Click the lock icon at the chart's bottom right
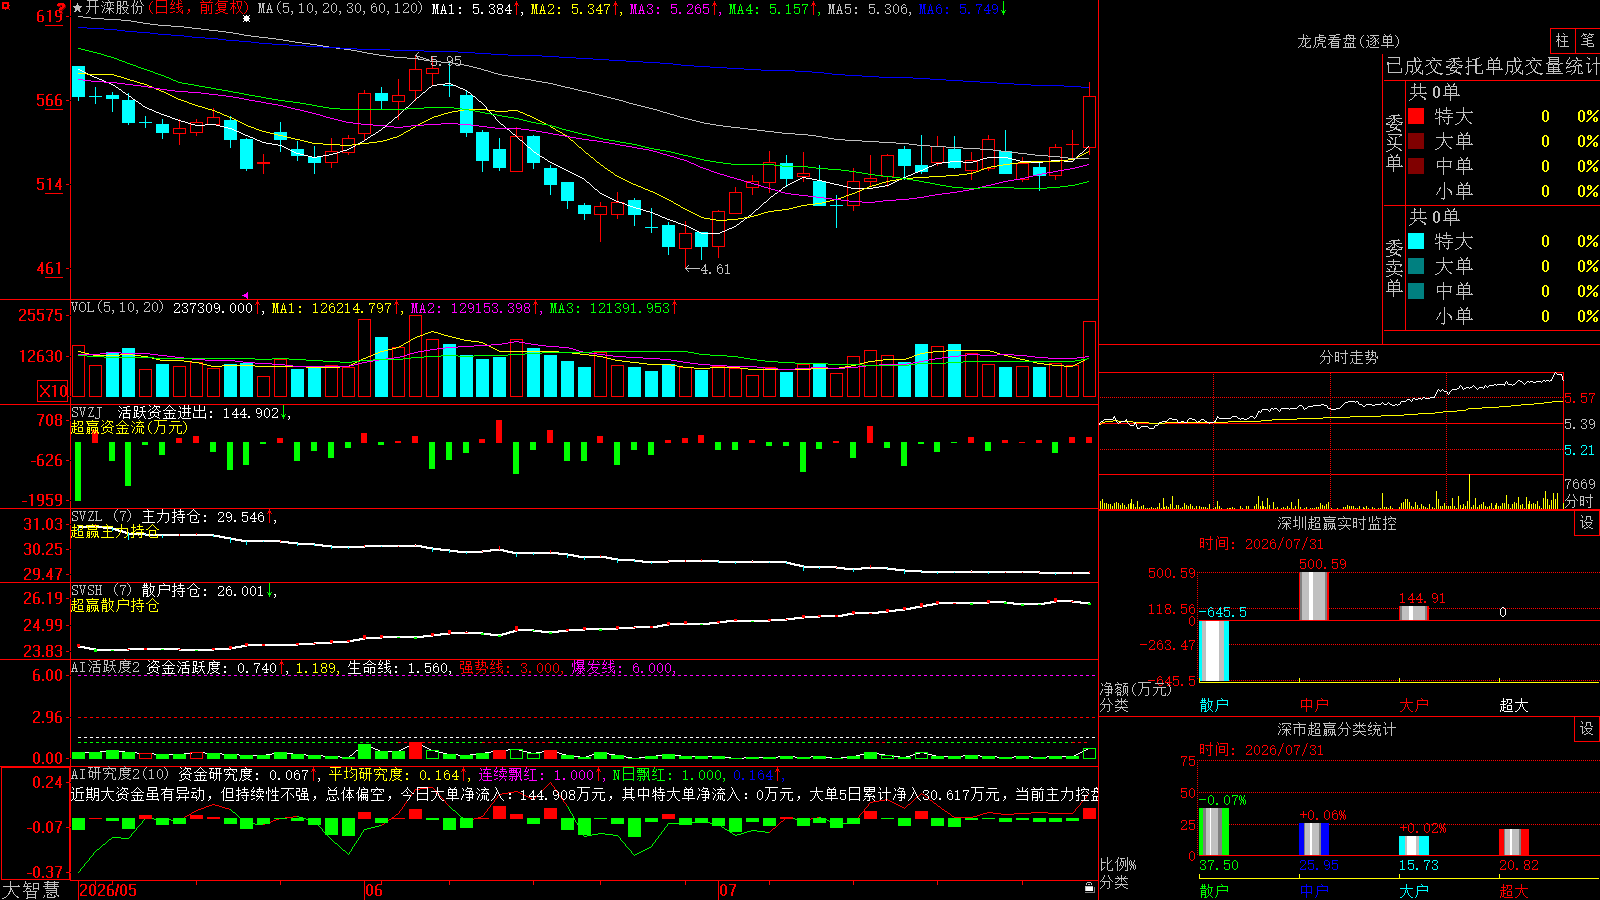This screenshot has height=900, width=1600. coord(1090,887)
